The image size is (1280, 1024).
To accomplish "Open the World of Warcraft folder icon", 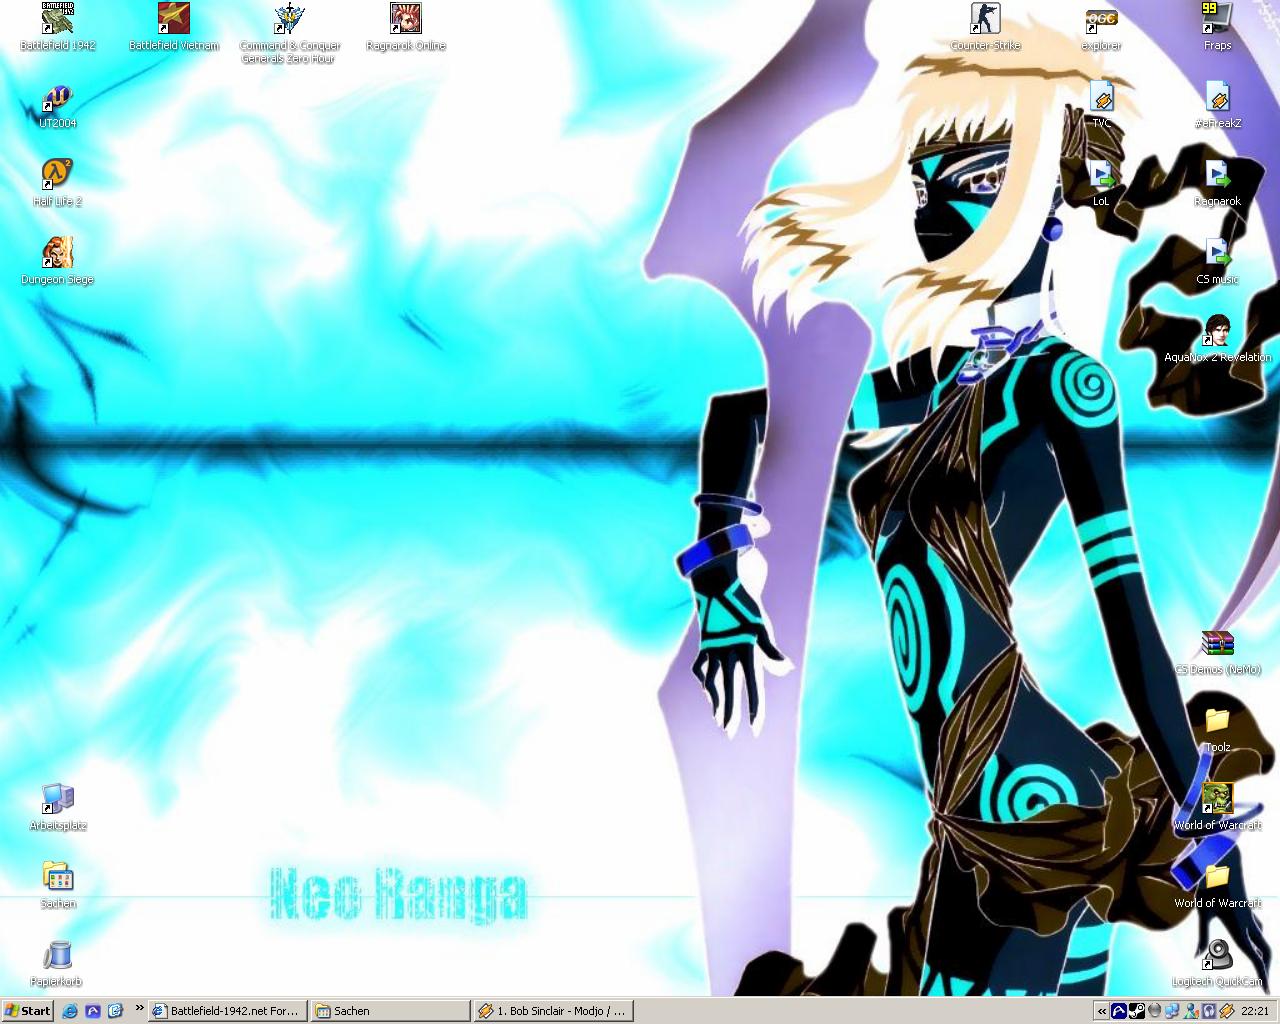I will point(1217,885).
